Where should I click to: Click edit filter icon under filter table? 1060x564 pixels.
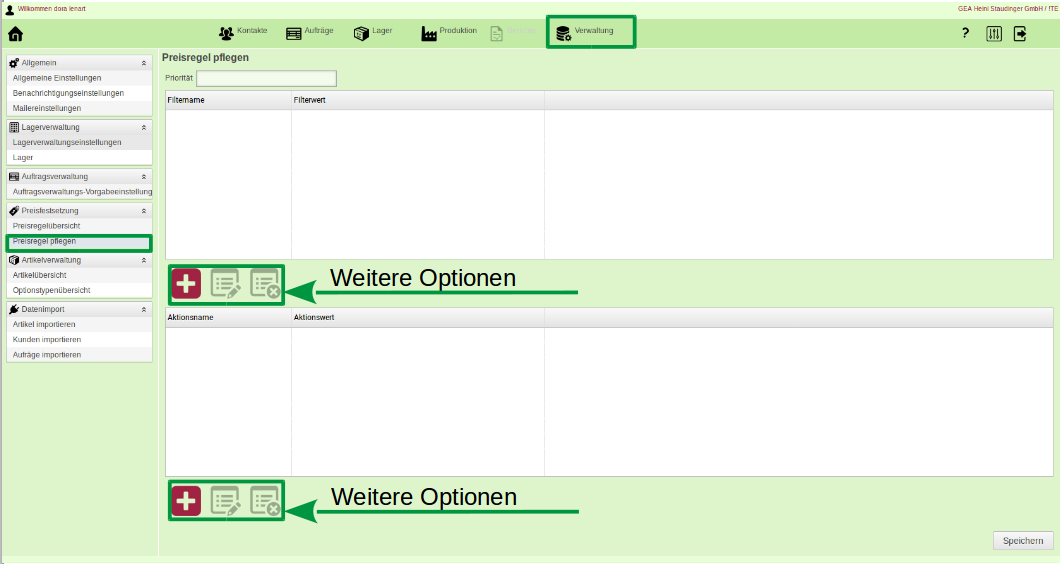225,284
